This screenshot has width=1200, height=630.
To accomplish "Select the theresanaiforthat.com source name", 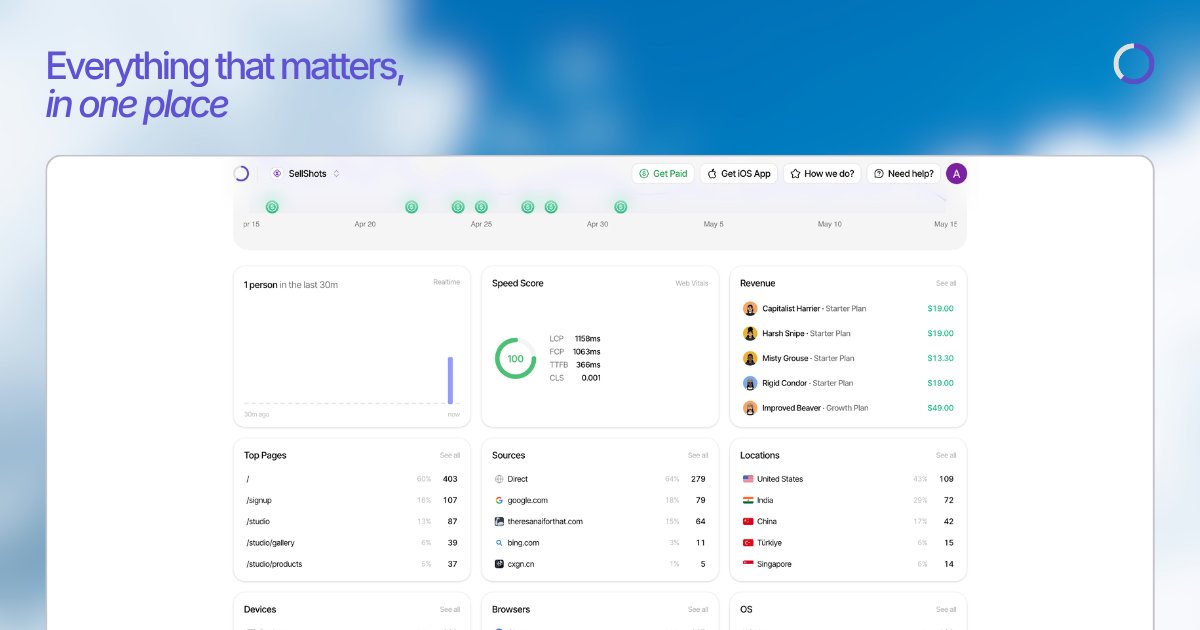I will click(x=545, y=521).
